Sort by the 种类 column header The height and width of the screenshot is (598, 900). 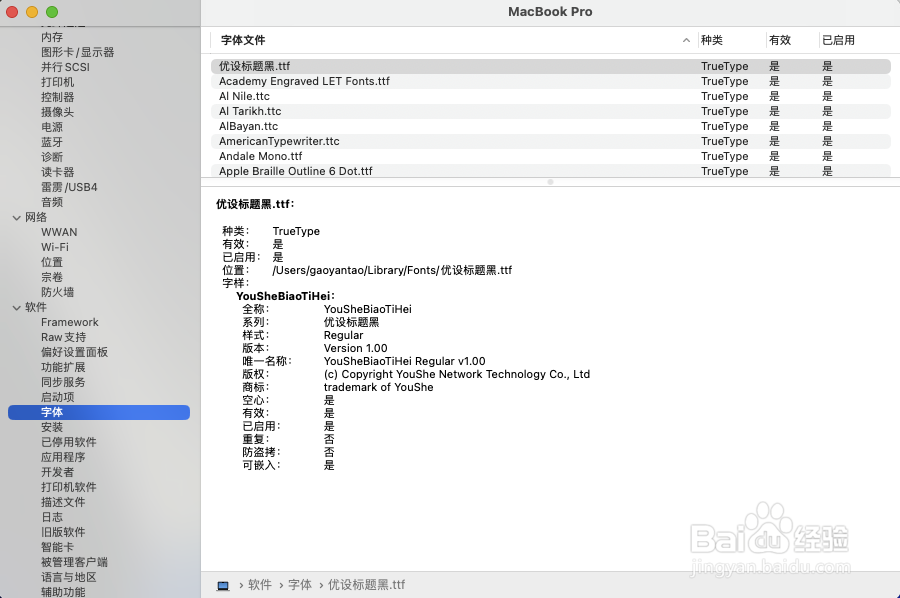(712, 40)
